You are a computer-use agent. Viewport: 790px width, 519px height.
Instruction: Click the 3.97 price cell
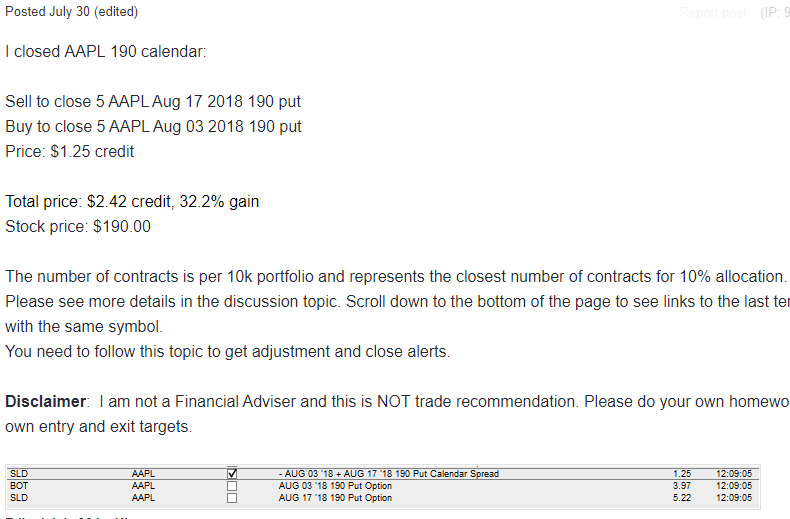[x=682, y=486]
